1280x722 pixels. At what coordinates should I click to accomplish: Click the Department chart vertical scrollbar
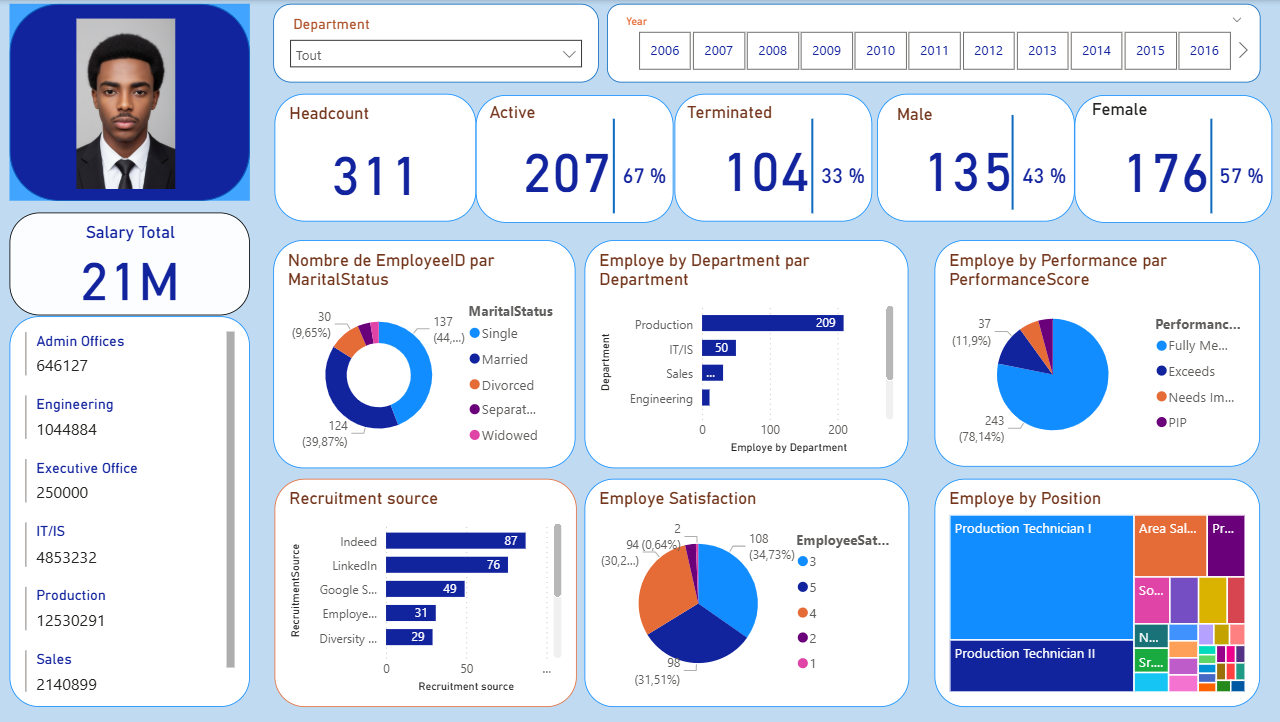[x=889, y=345]
